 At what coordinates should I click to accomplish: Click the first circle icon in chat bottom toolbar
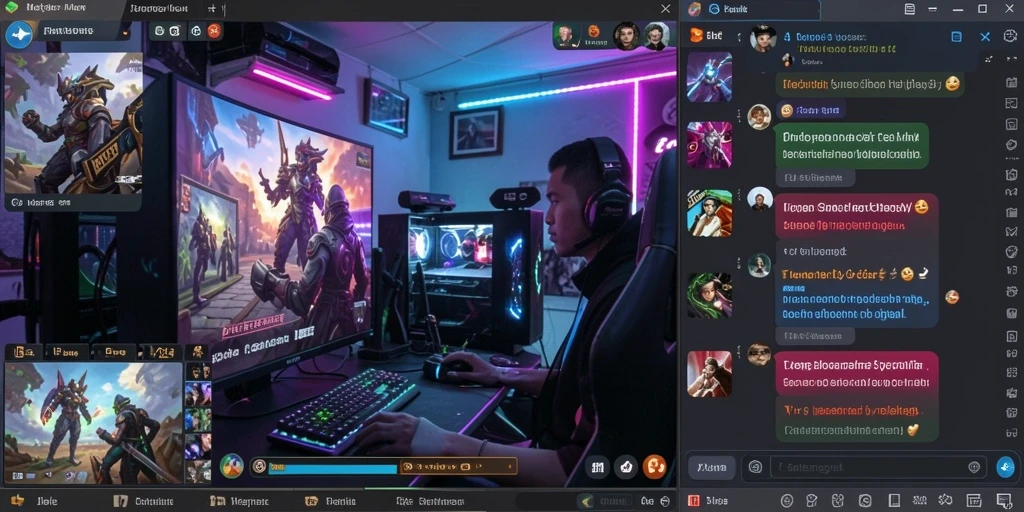787,501
